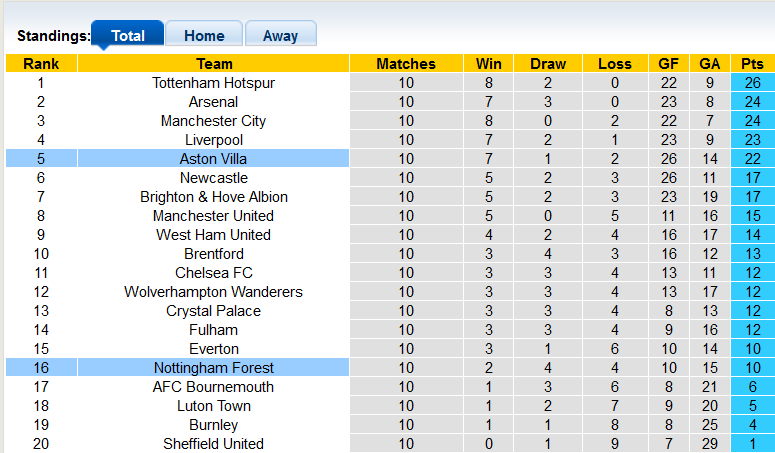Click the Pts column header

[x=752, y=64]
